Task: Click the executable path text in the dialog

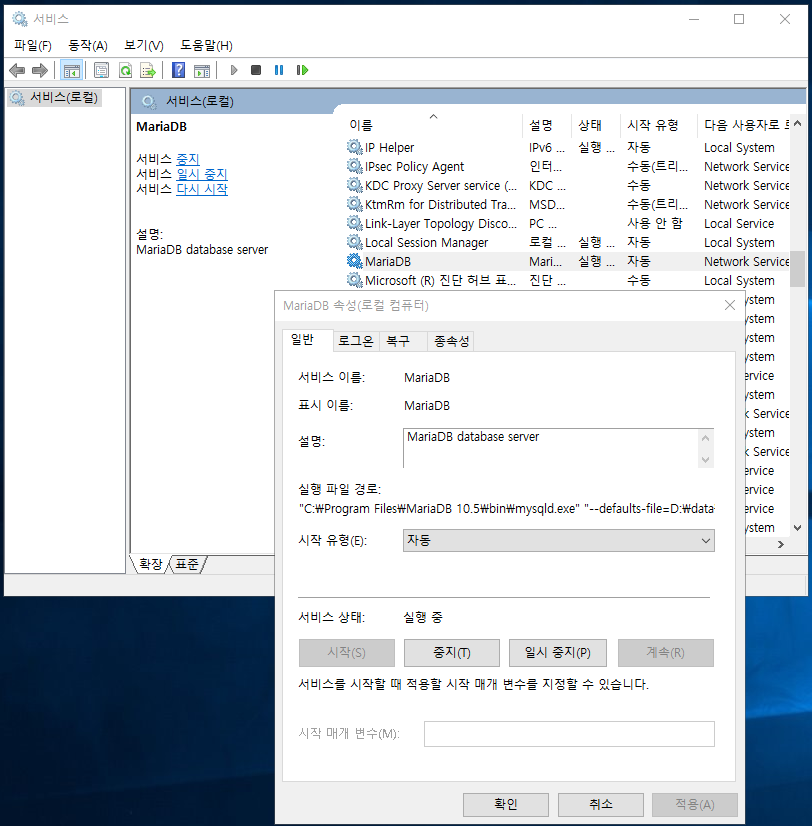Action: 506,508
